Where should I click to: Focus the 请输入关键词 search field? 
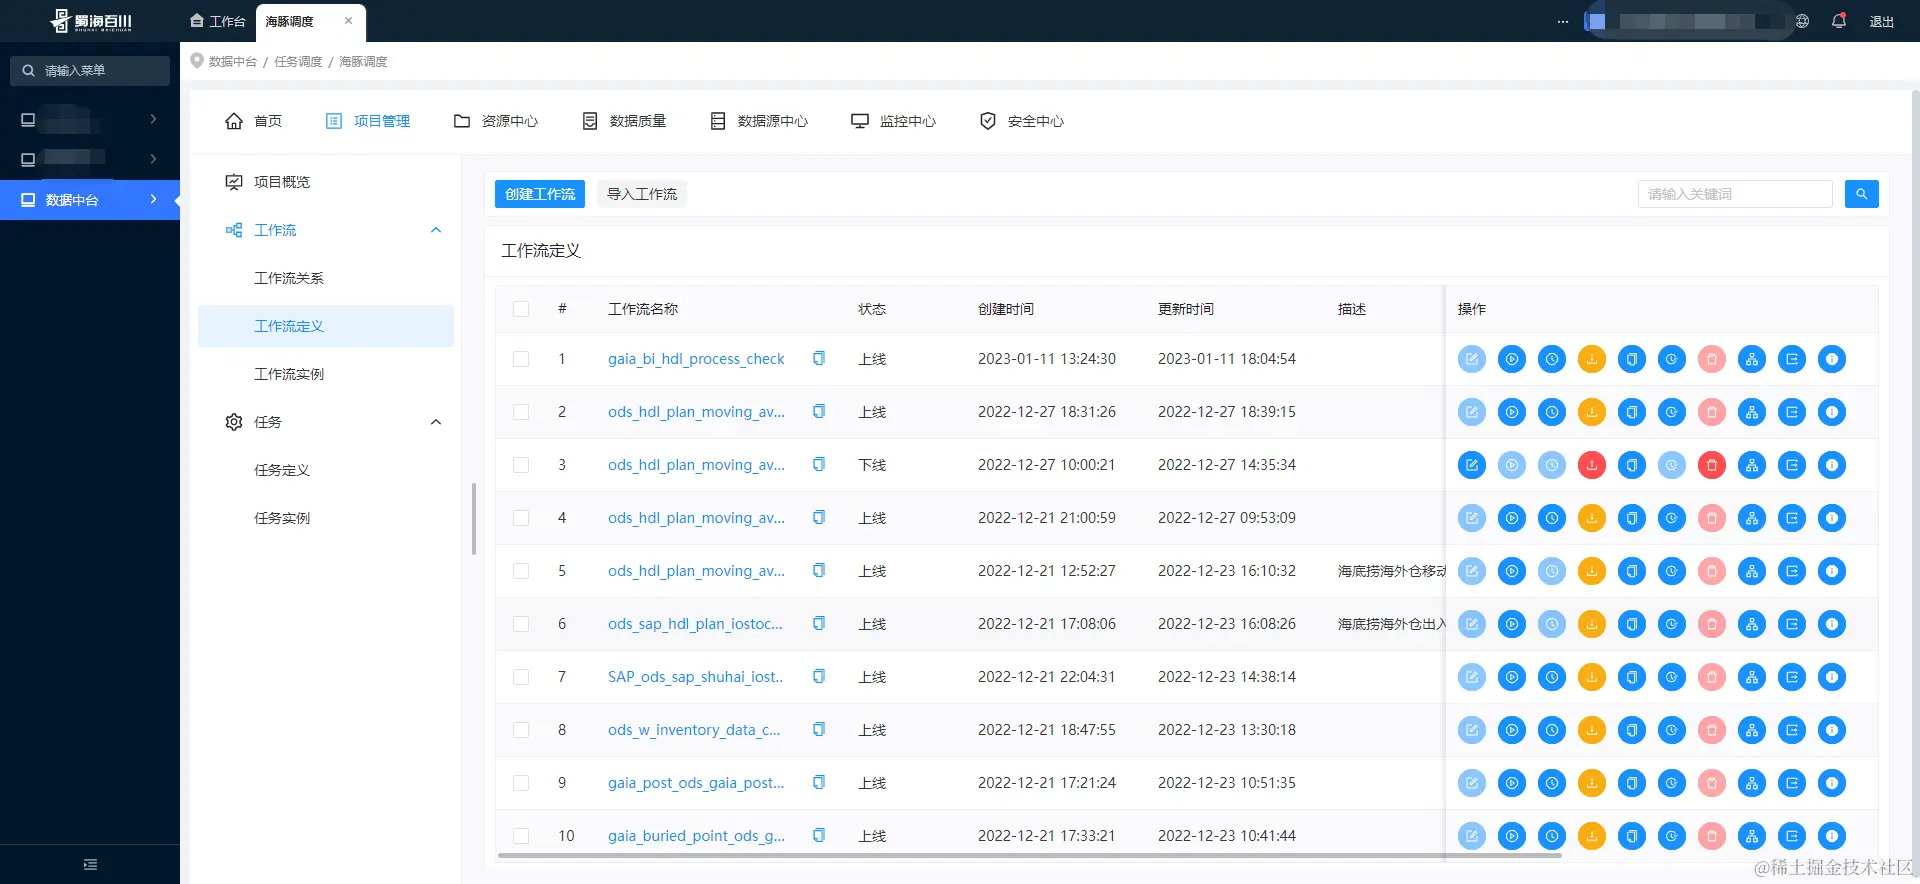coord(1735,194)
